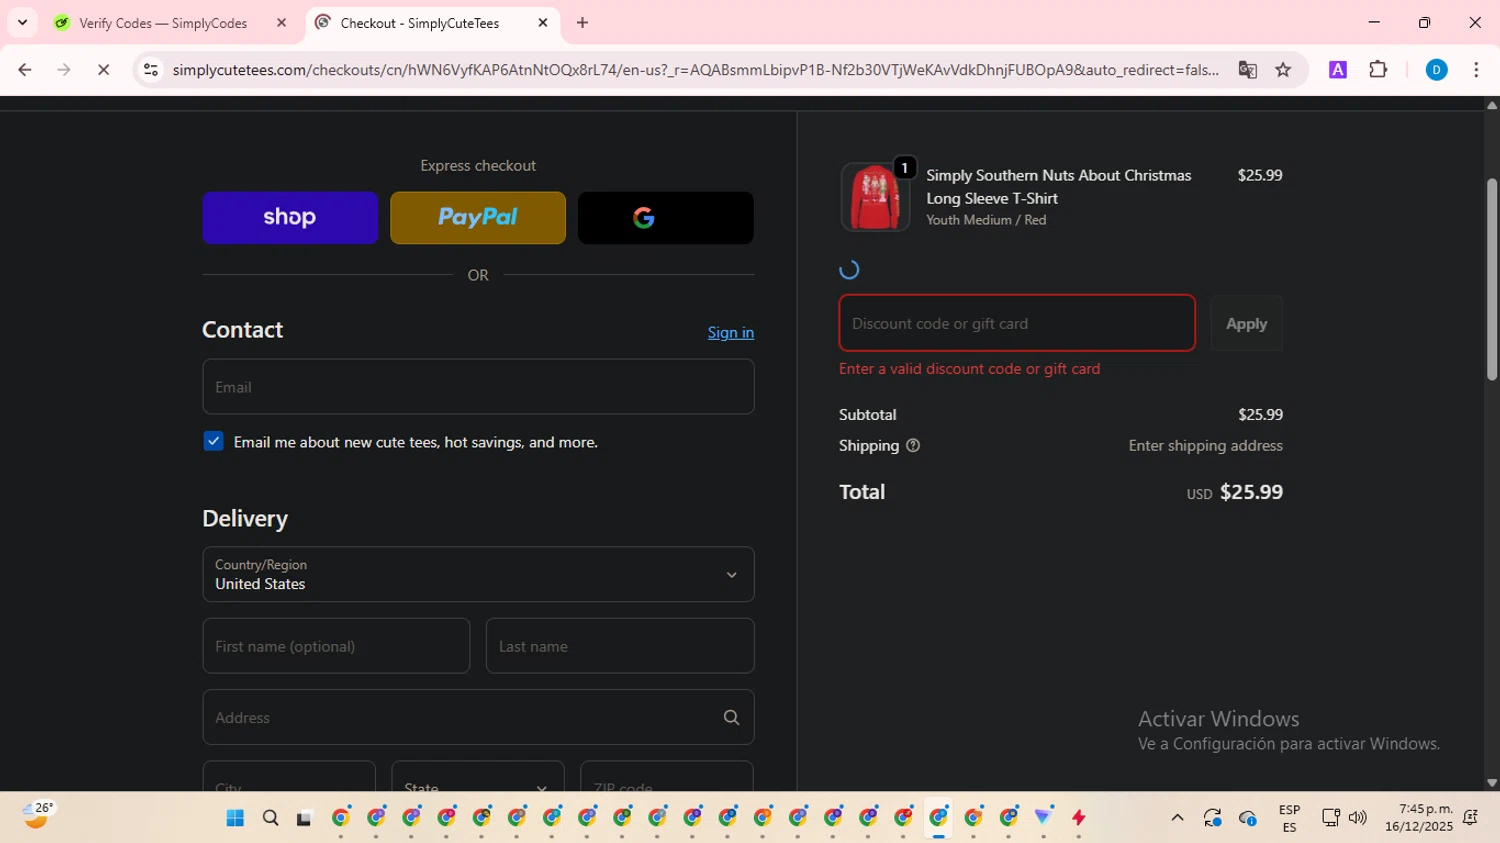Screen dimensions: 1500x843
Task: Pay with Google Pay express checkout
Action: [x=666, y=218]
